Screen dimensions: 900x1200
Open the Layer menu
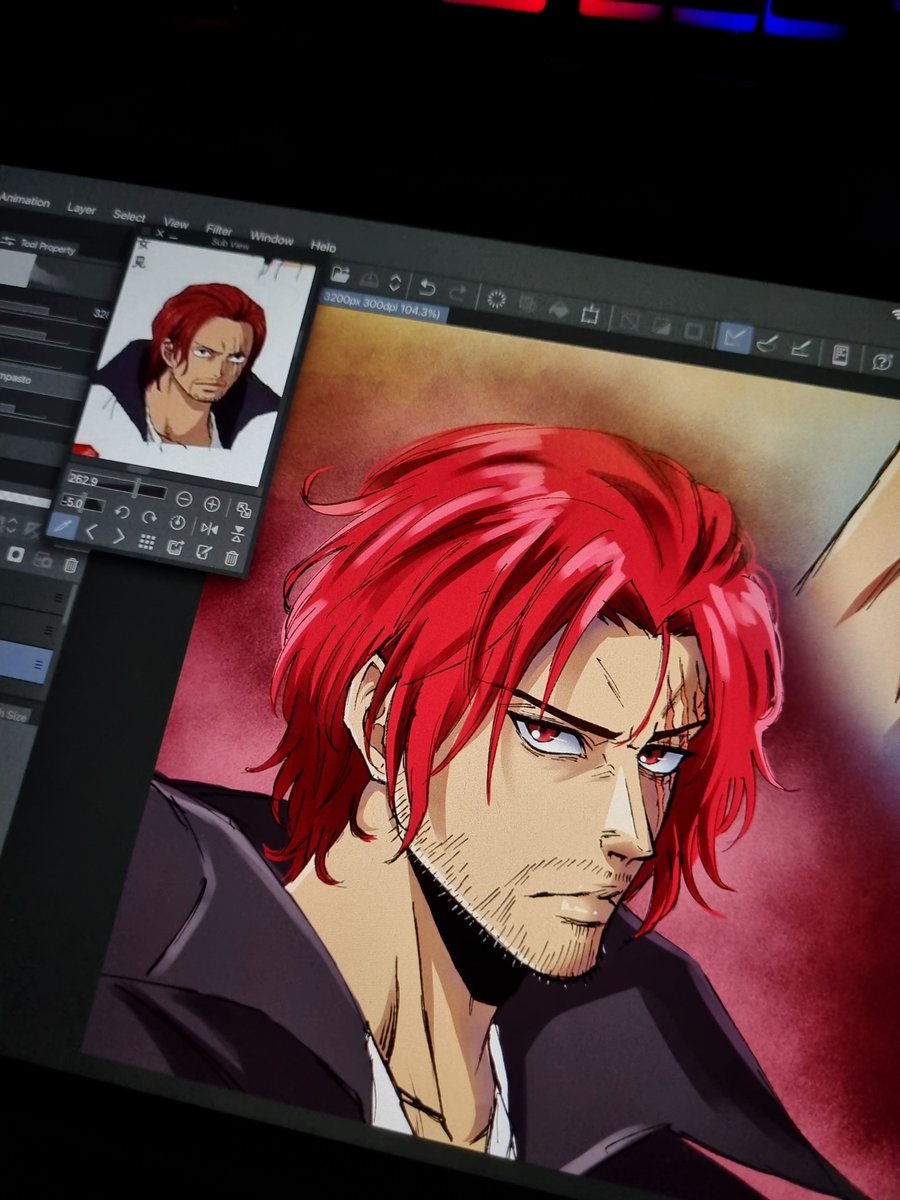coord(81,209)
